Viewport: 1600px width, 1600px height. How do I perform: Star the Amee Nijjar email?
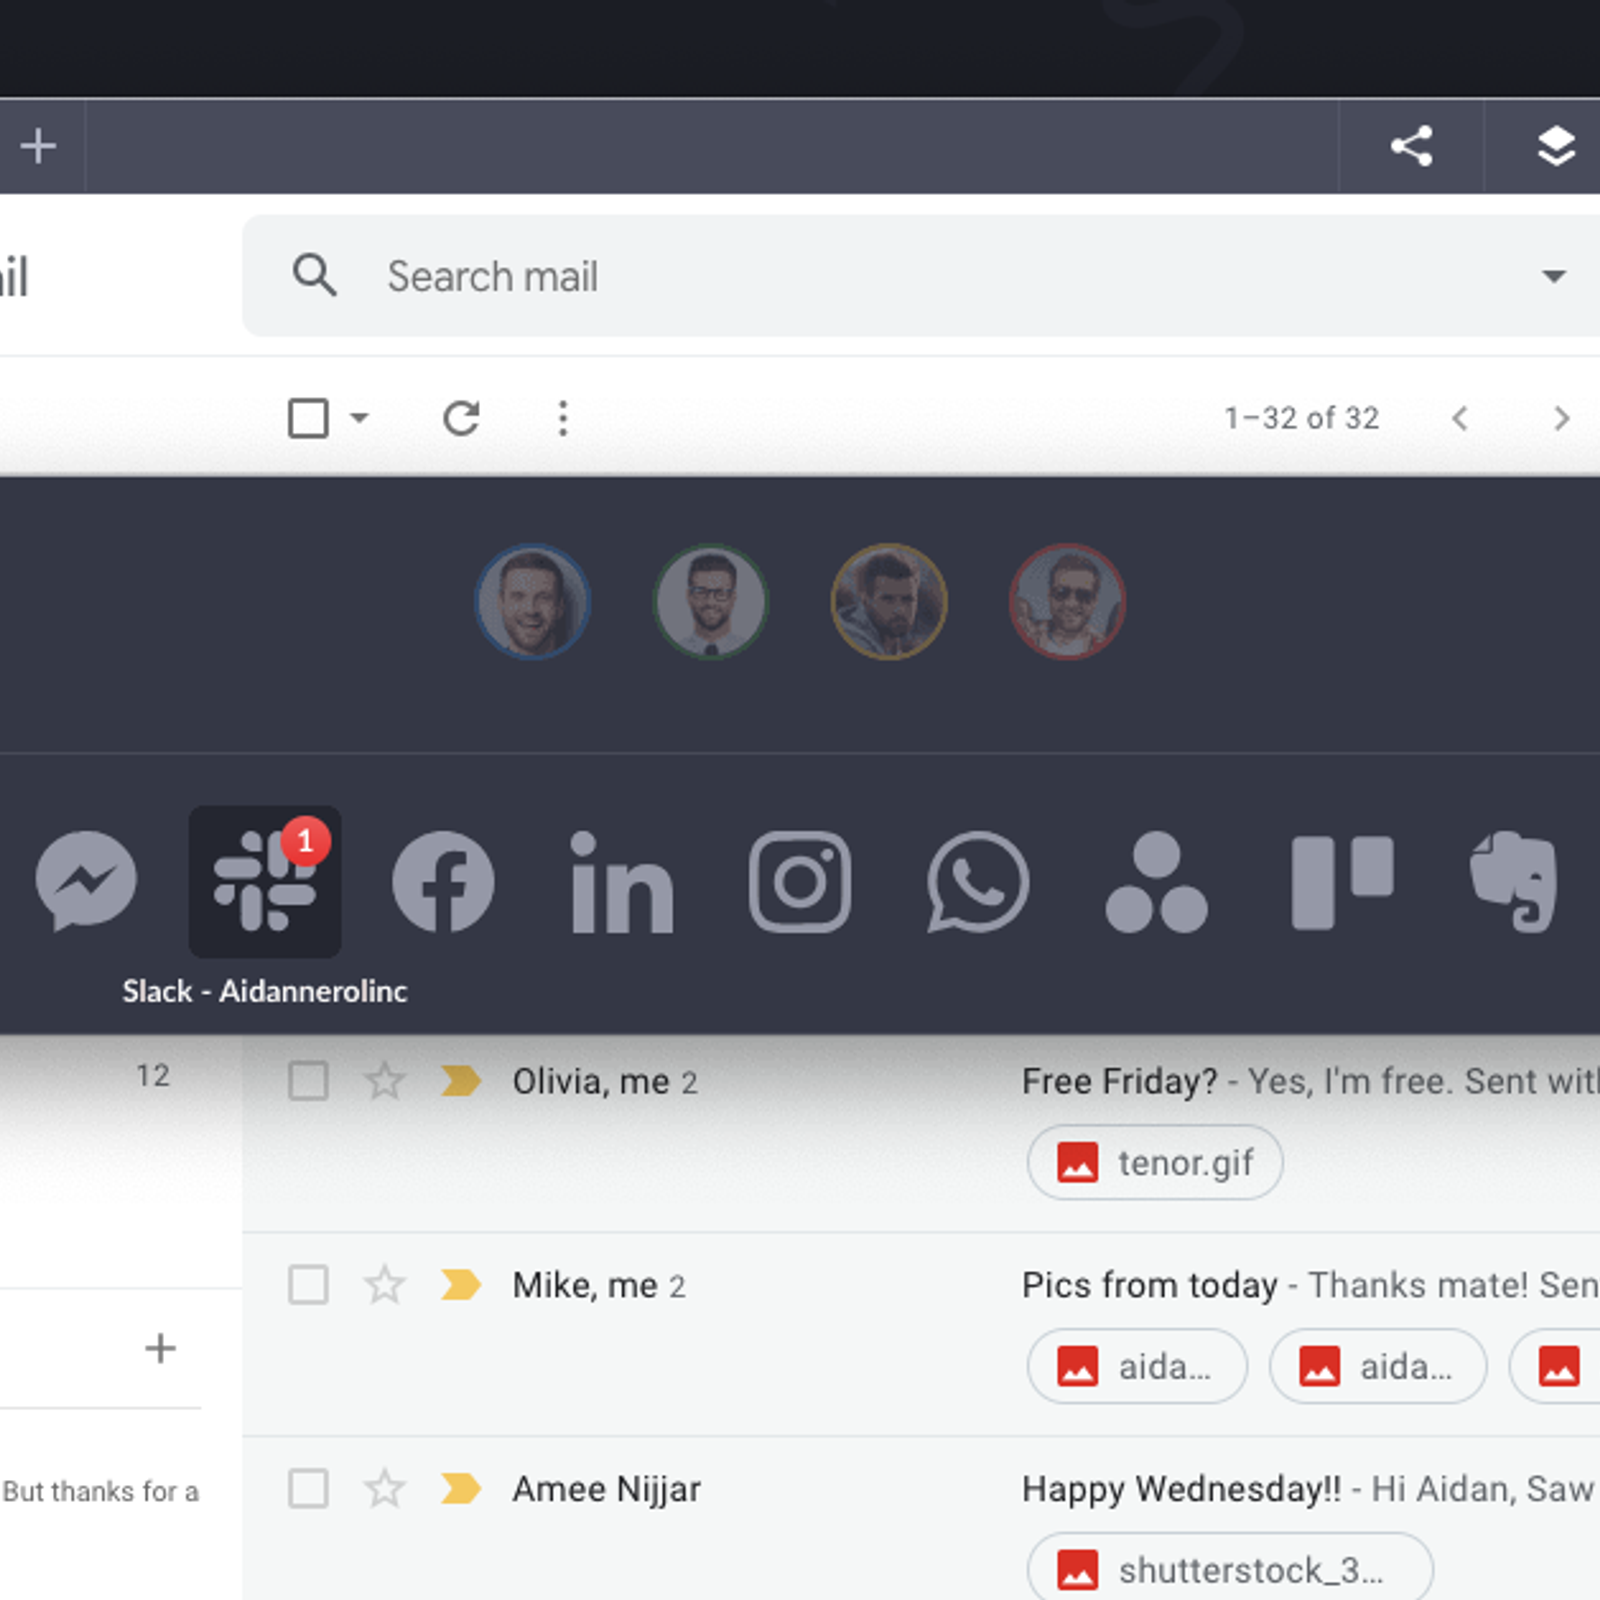pos(384,1489)
